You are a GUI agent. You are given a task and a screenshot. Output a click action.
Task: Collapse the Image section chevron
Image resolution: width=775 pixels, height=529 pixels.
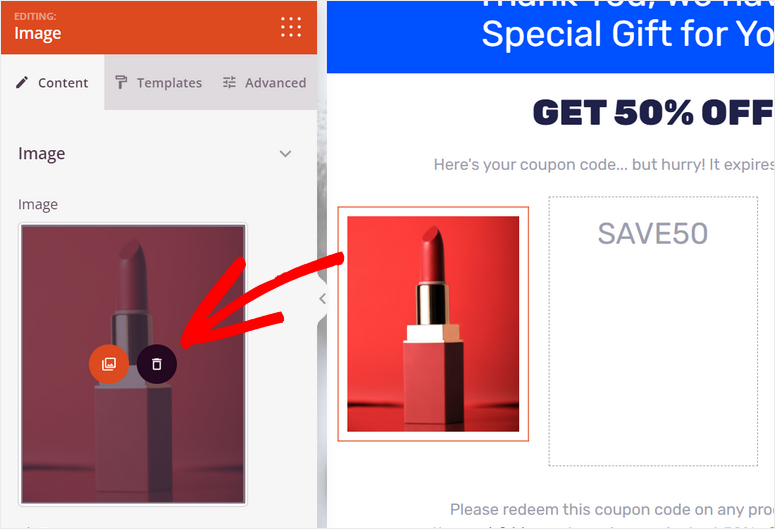285,154
